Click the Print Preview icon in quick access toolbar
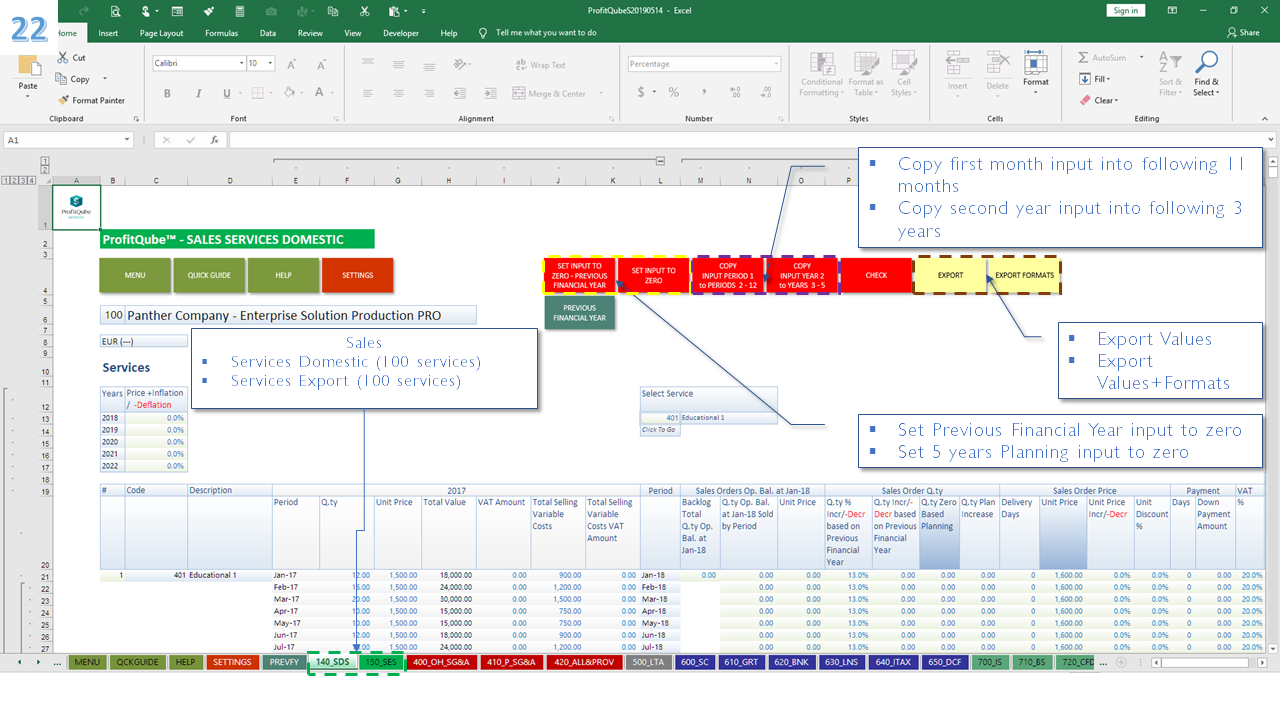1280x720 pixels. point(115,11)
